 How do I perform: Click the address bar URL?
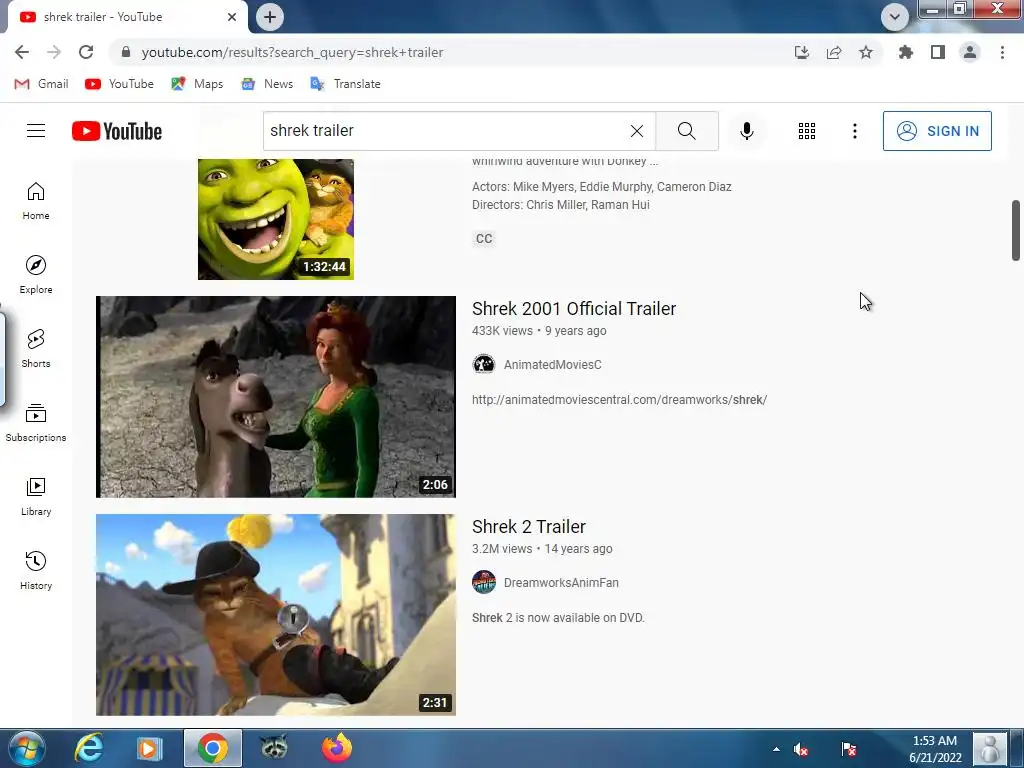point(292,52)
